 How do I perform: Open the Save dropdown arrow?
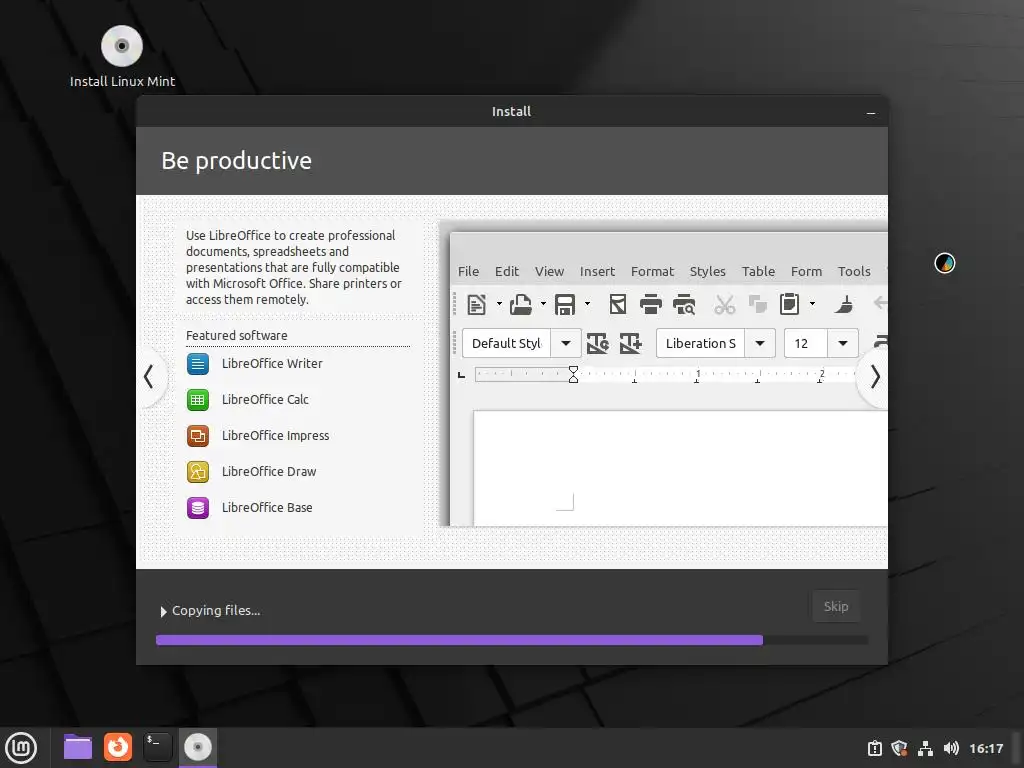(587, 304)
